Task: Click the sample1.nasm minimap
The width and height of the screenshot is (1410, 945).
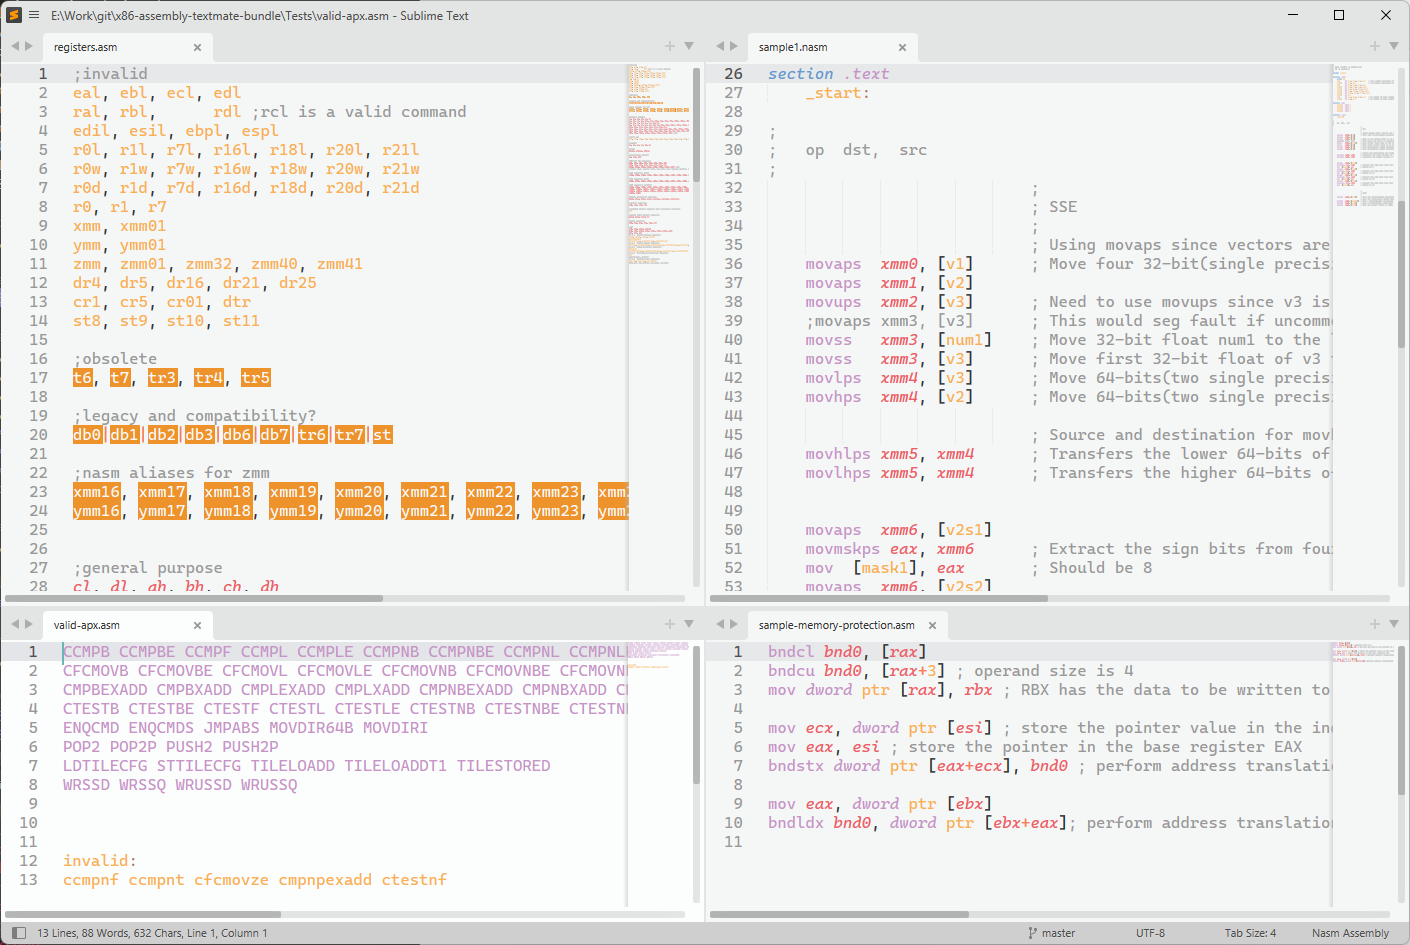Action: (x=1364, y=326)
